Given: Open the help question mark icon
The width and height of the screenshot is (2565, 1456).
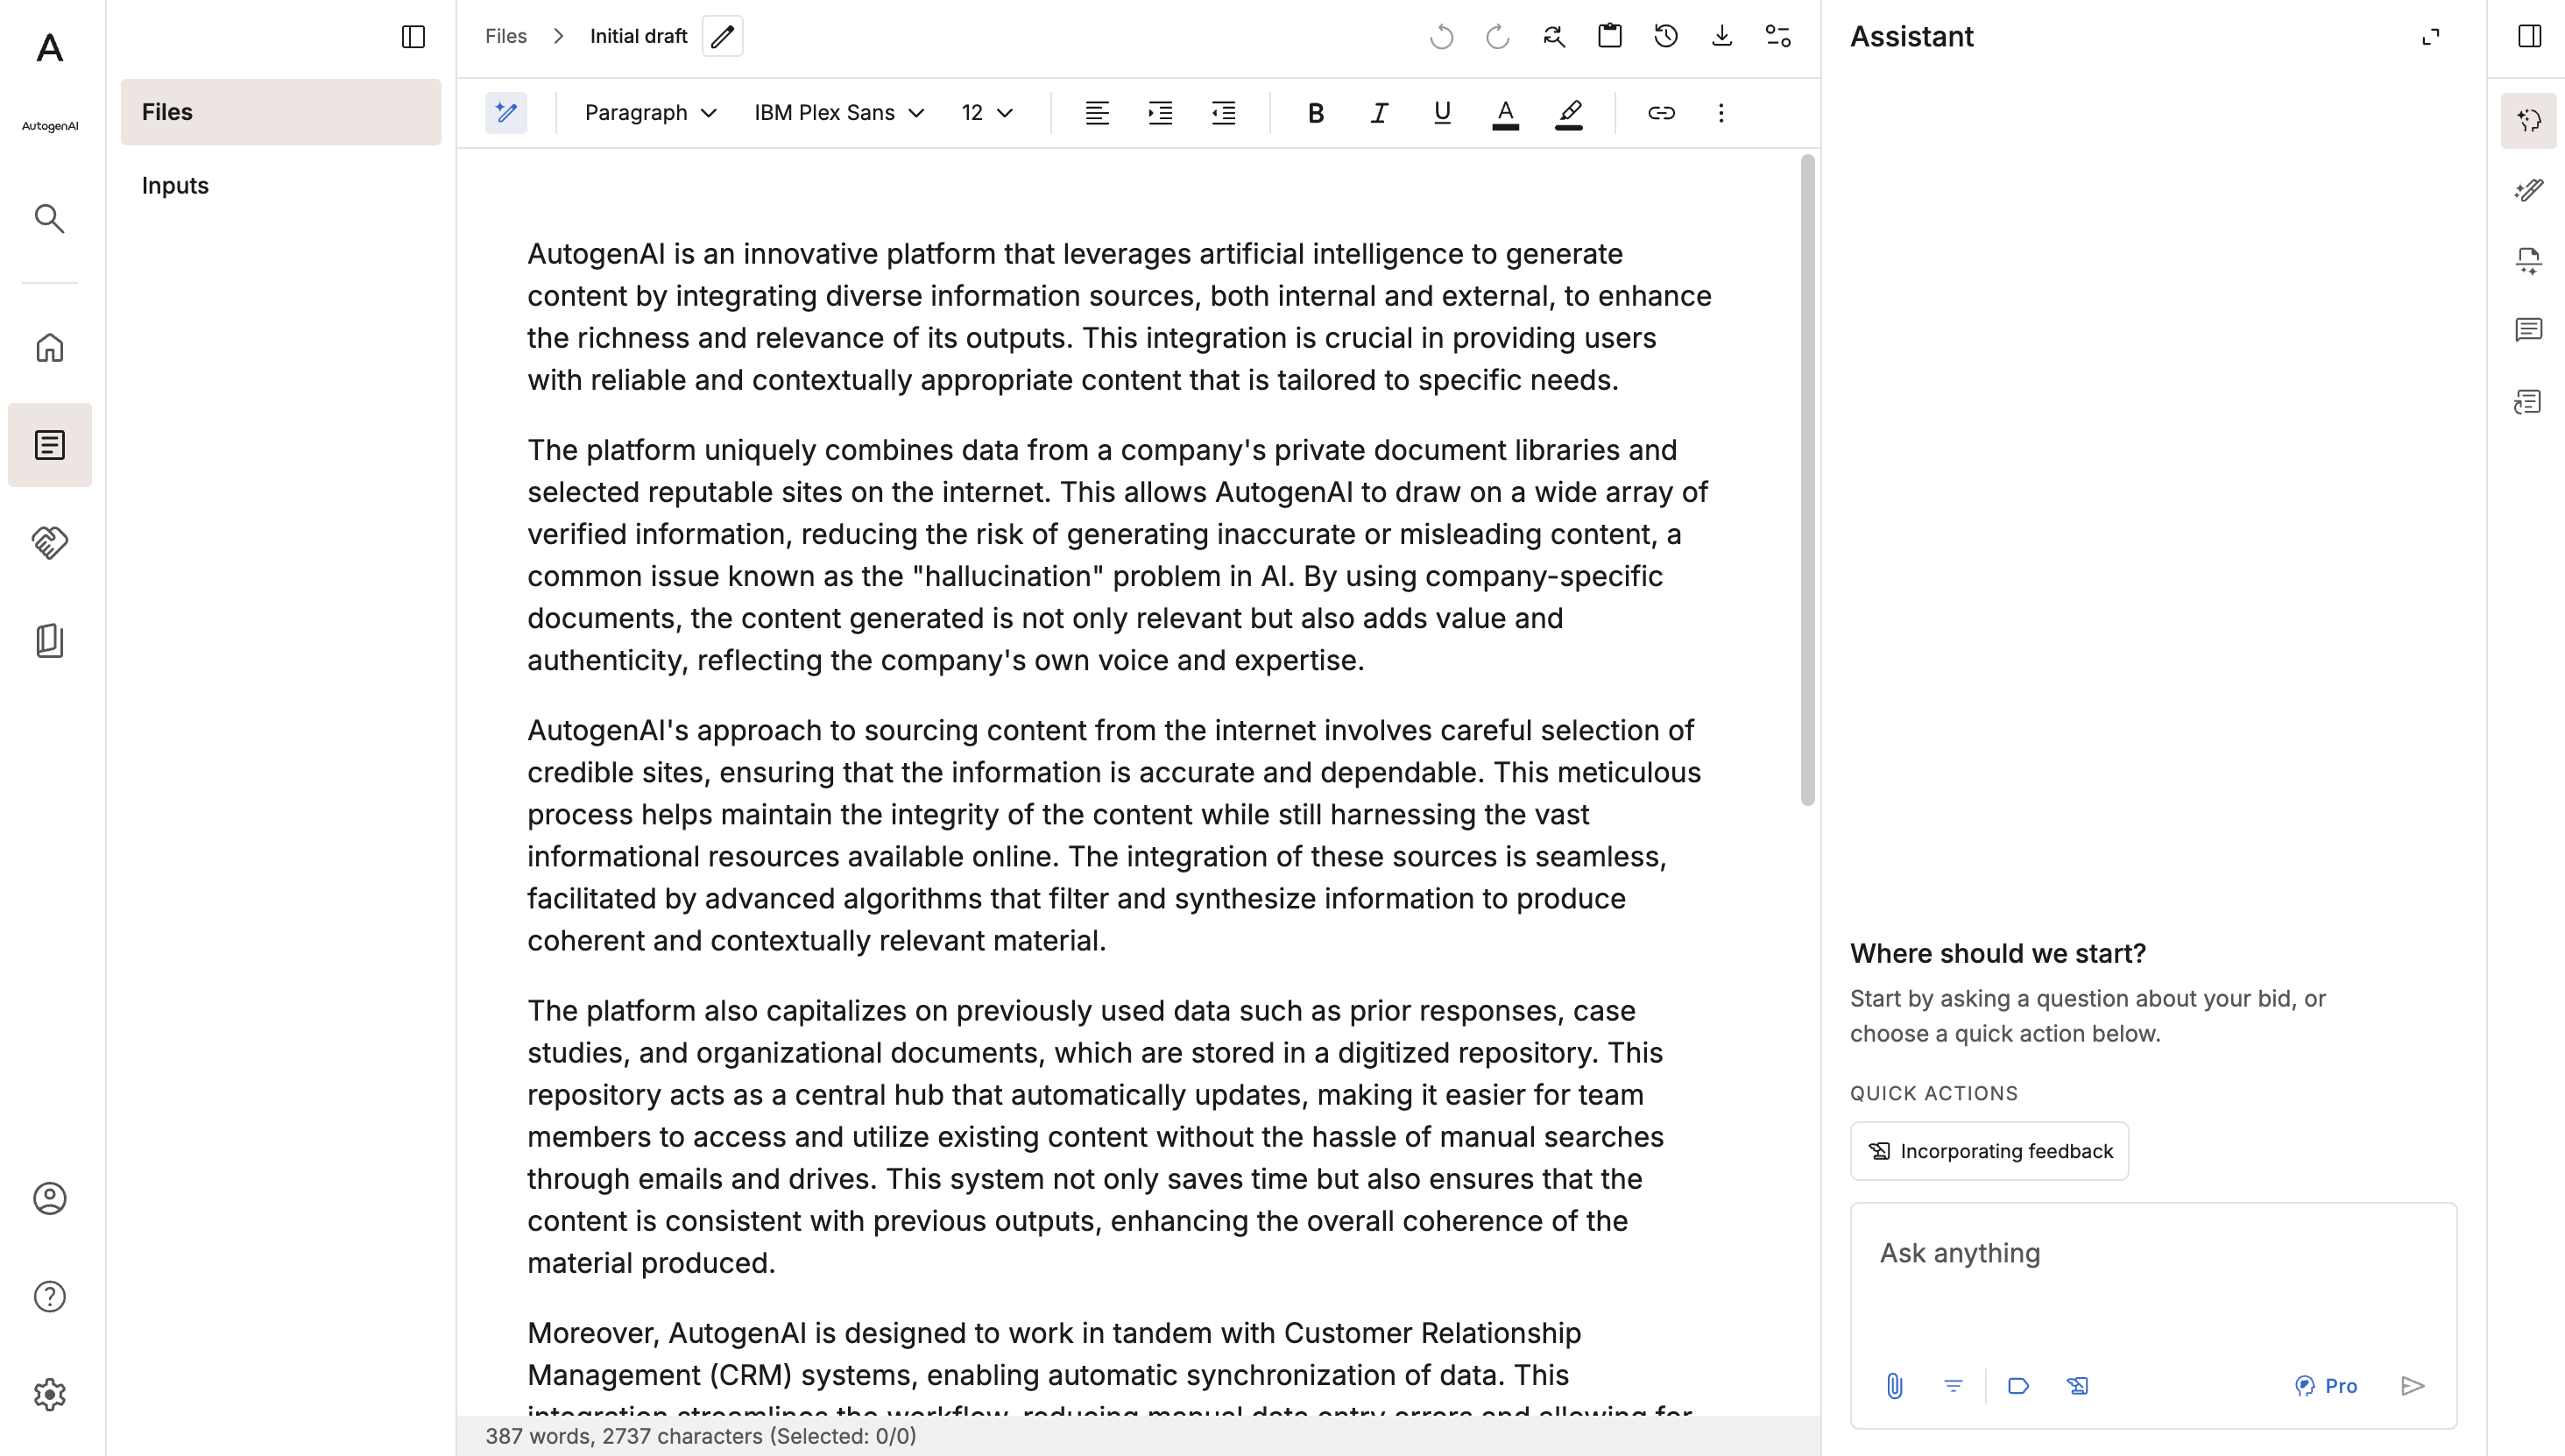Looking at the screenshot, I should tap(49, 1296).
